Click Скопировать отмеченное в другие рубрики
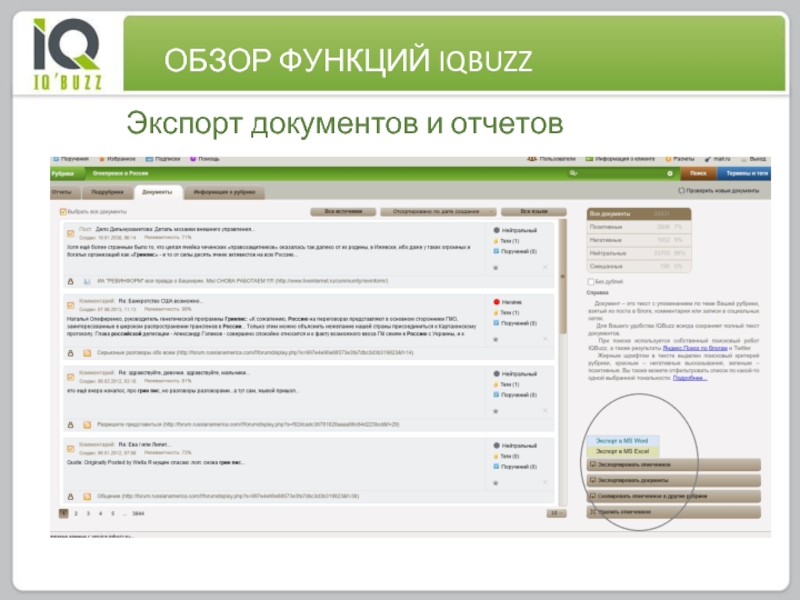This screenshot has width=800, height=600. tap(673, 496)
